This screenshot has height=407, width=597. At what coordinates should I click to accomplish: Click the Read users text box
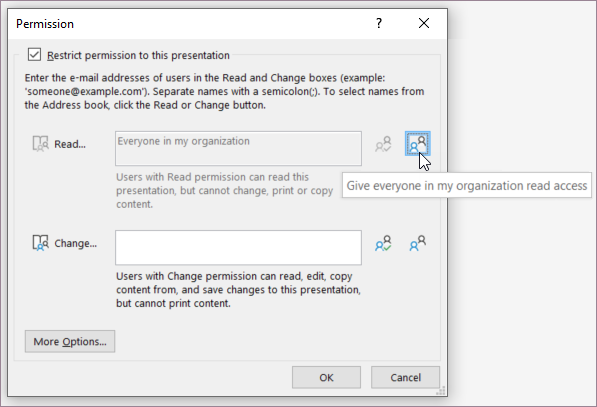pos(238,148)
